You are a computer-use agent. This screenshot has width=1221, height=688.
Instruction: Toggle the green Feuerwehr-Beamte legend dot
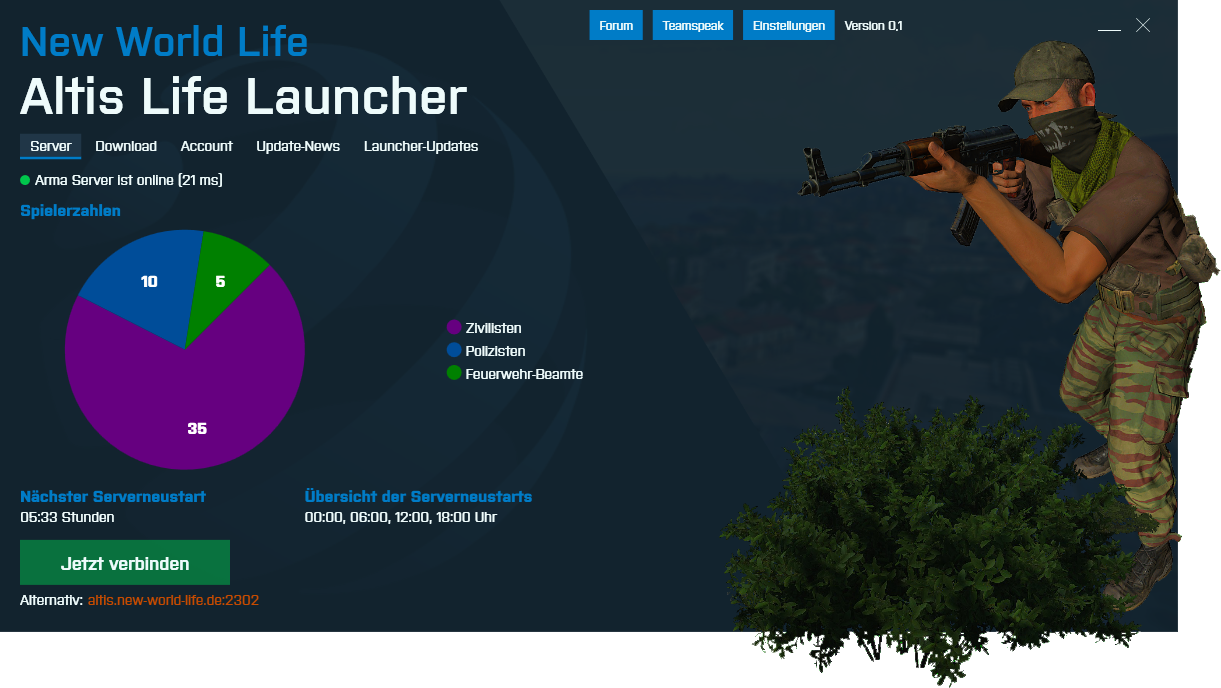pos(455,373)
